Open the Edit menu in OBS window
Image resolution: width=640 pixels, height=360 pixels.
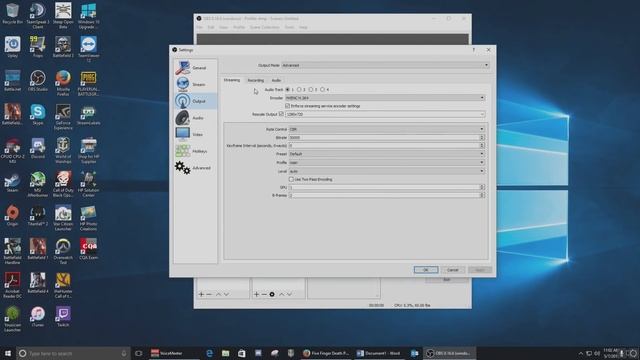tap(211, 27)
